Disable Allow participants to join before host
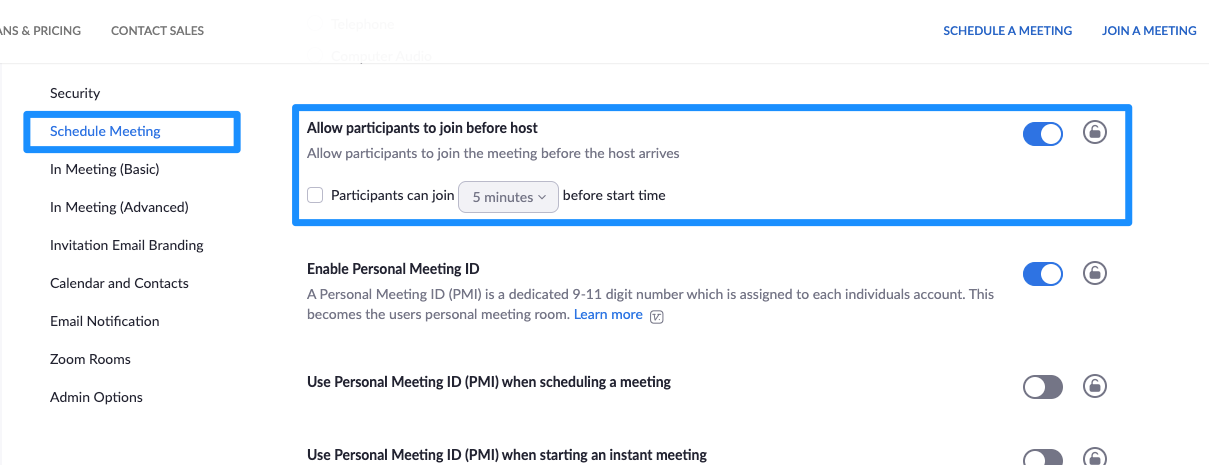This screenshot has height=465, width=1209. 1043,133
